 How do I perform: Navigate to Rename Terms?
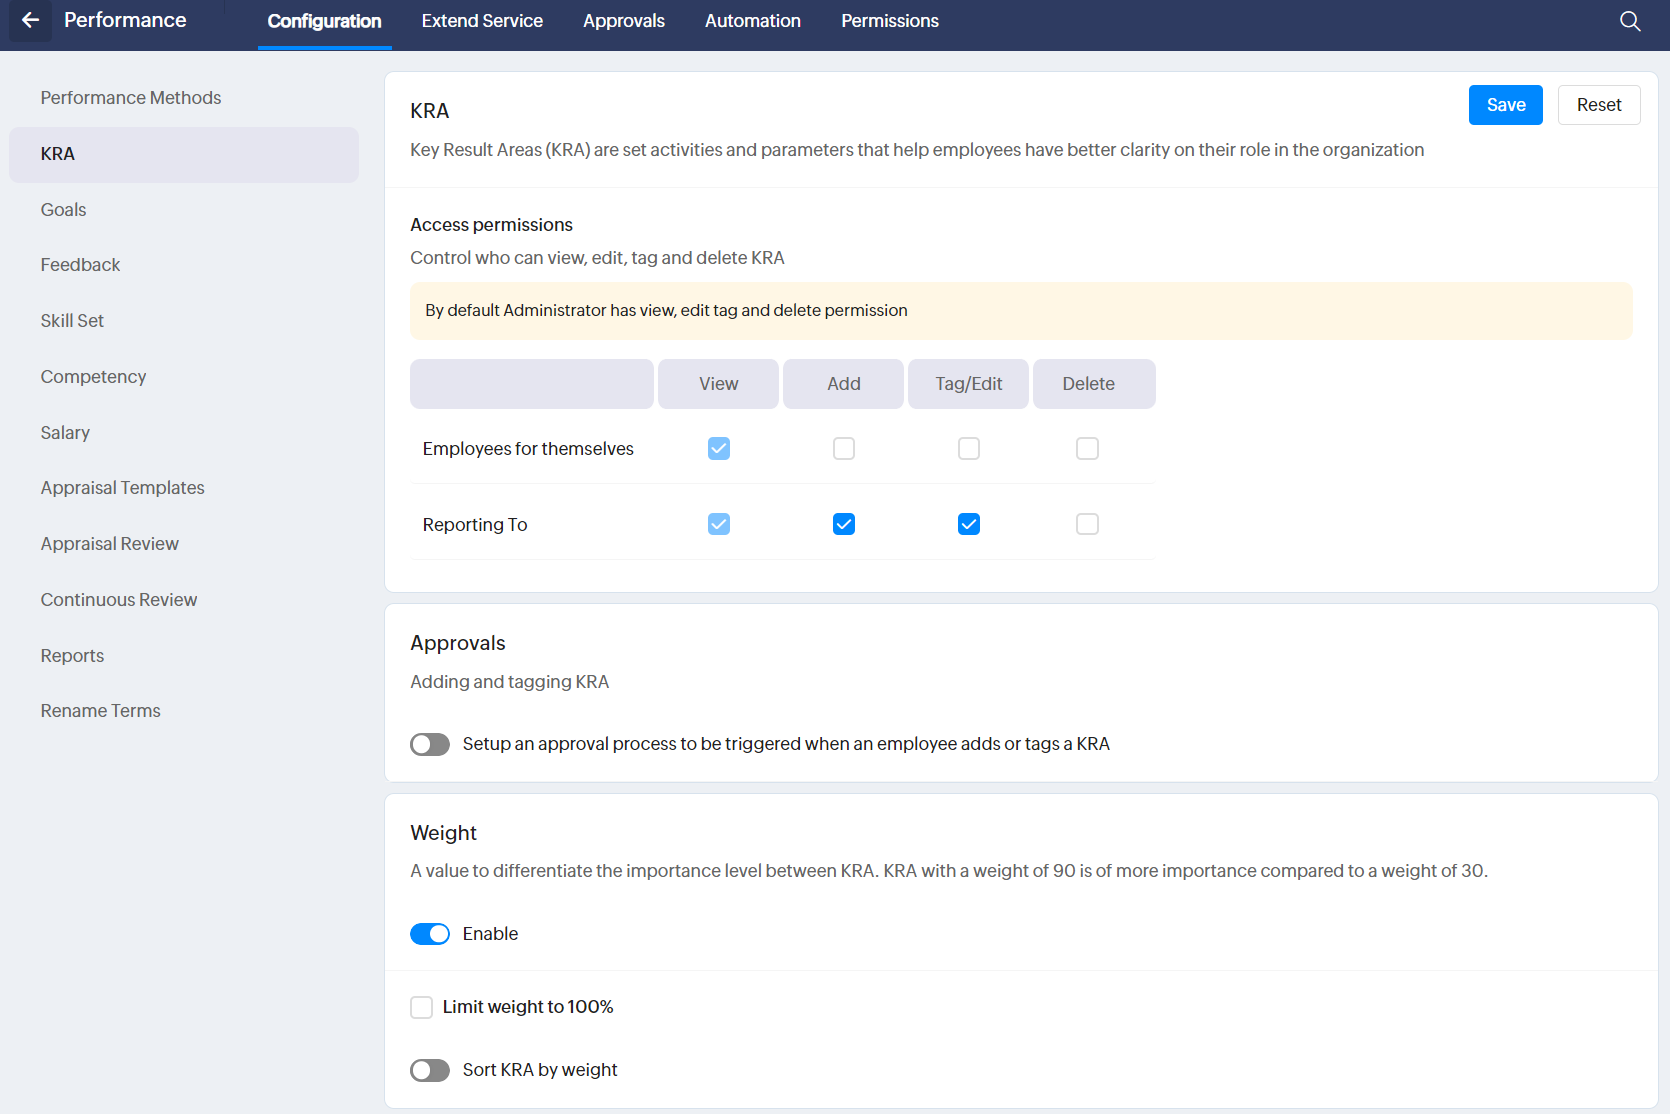click(x=100, y=711)
